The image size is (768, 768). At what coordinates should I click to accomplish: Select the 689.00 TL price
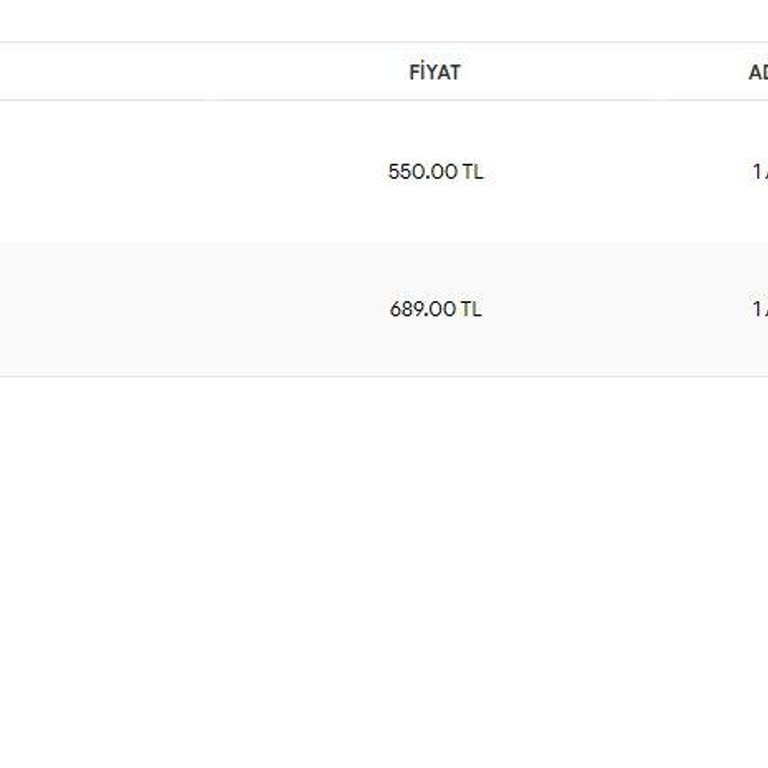(435, 310)
